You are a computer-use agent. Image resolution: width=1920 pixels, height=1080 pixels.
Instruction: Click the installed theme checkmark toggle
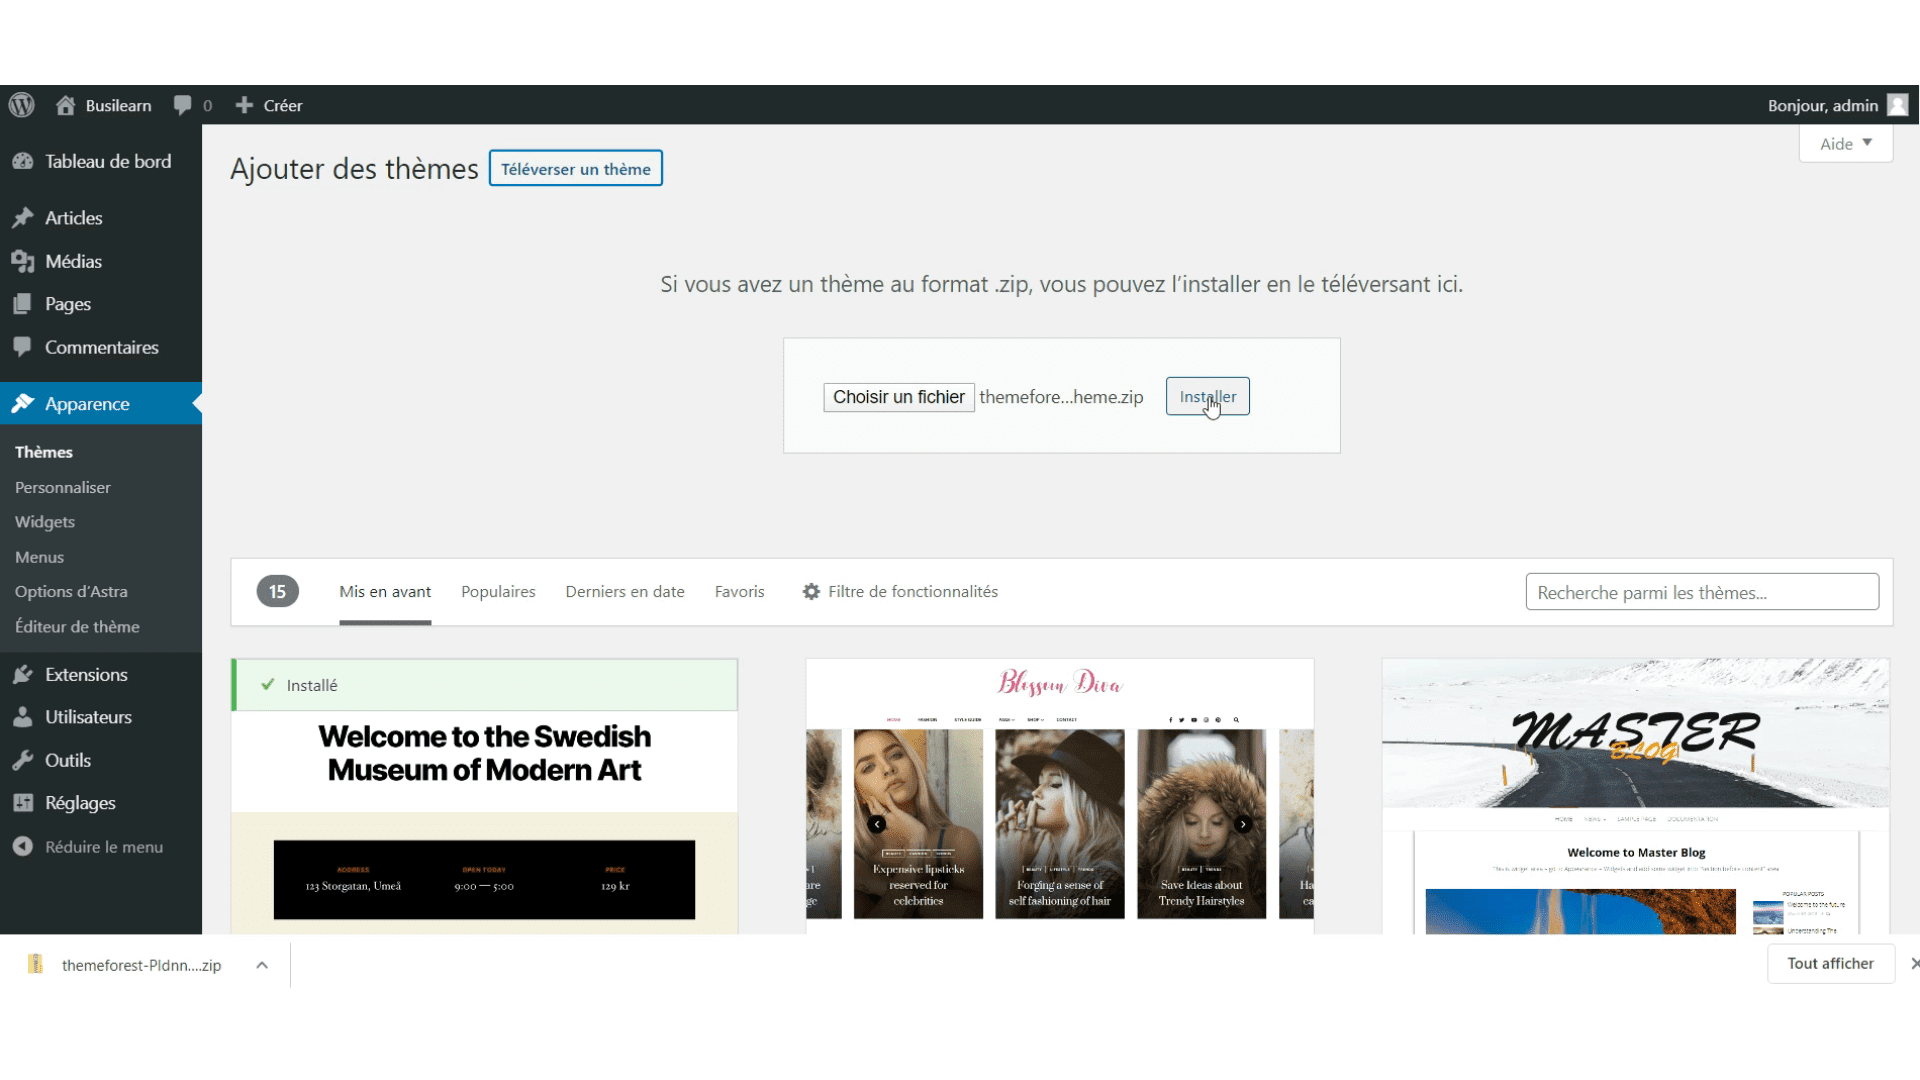[x=270, y=684]
